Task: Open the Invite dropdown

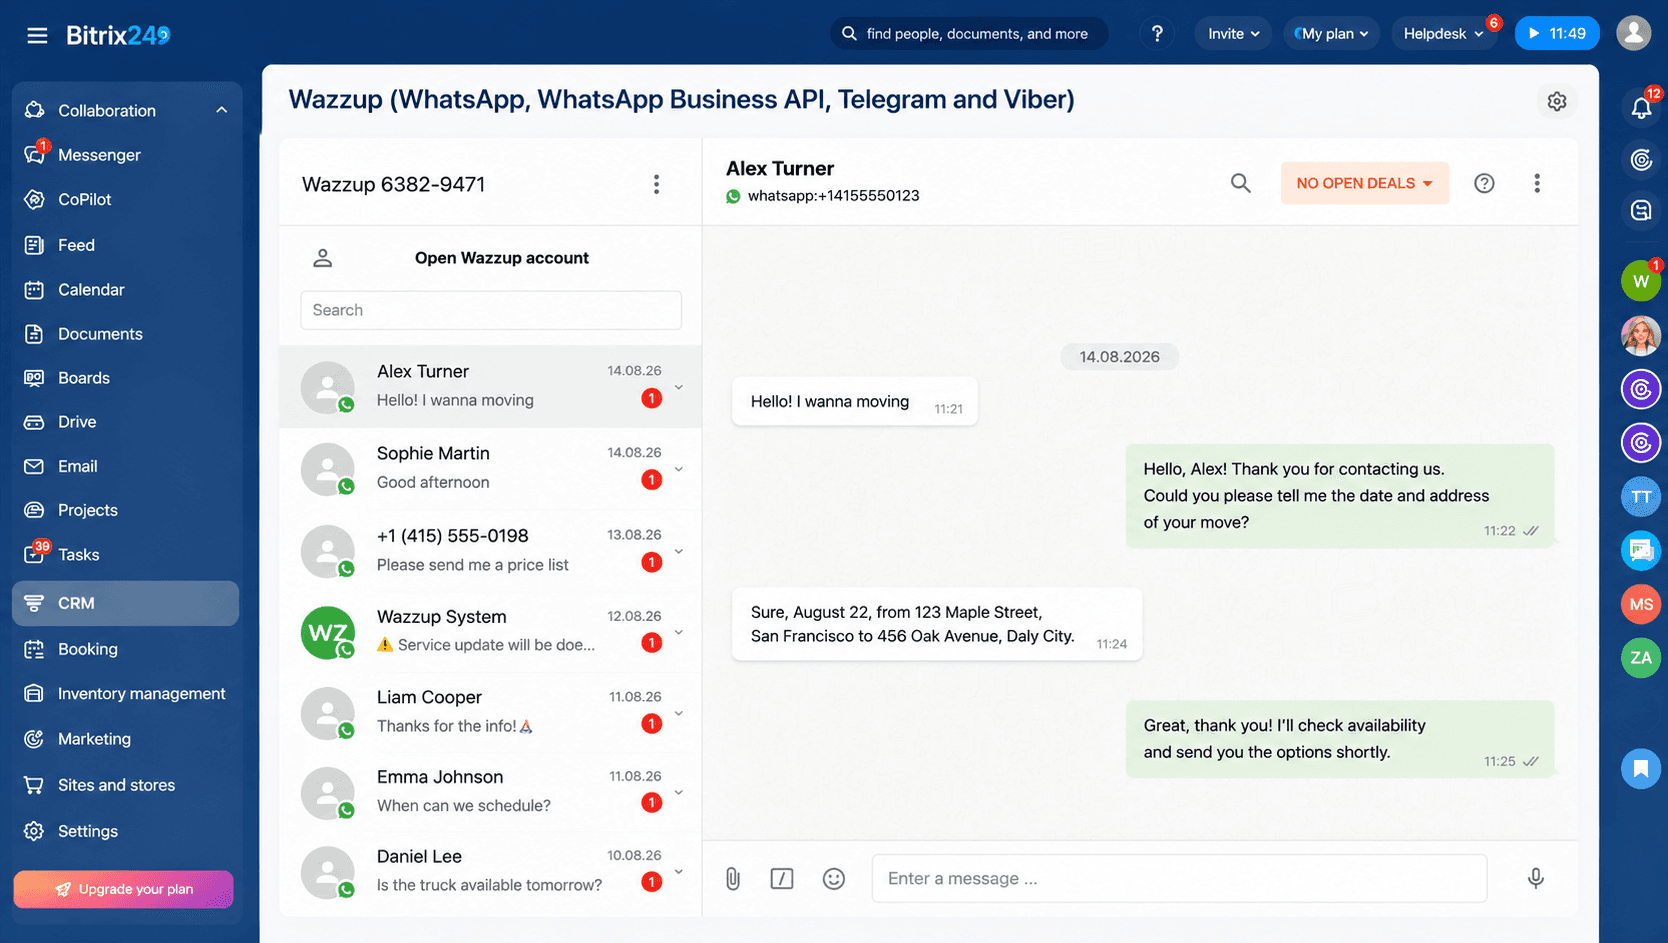Action: point(1232,33)
